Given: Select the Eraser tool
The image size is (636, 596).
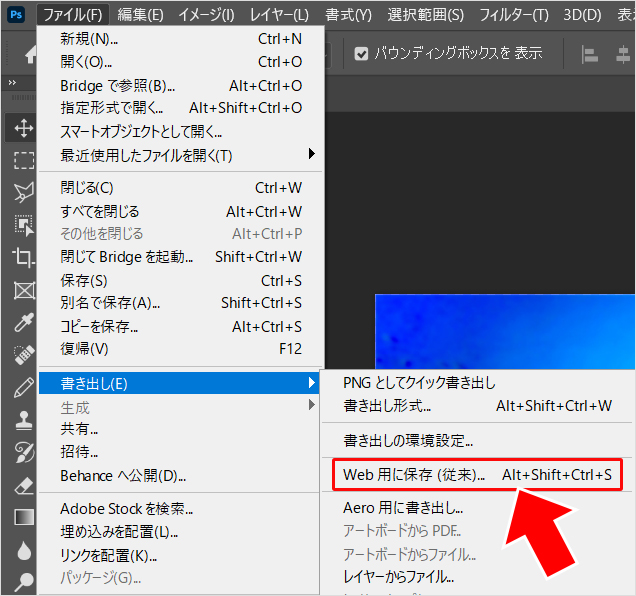Looking at the screenshot, I should [24, 485].
